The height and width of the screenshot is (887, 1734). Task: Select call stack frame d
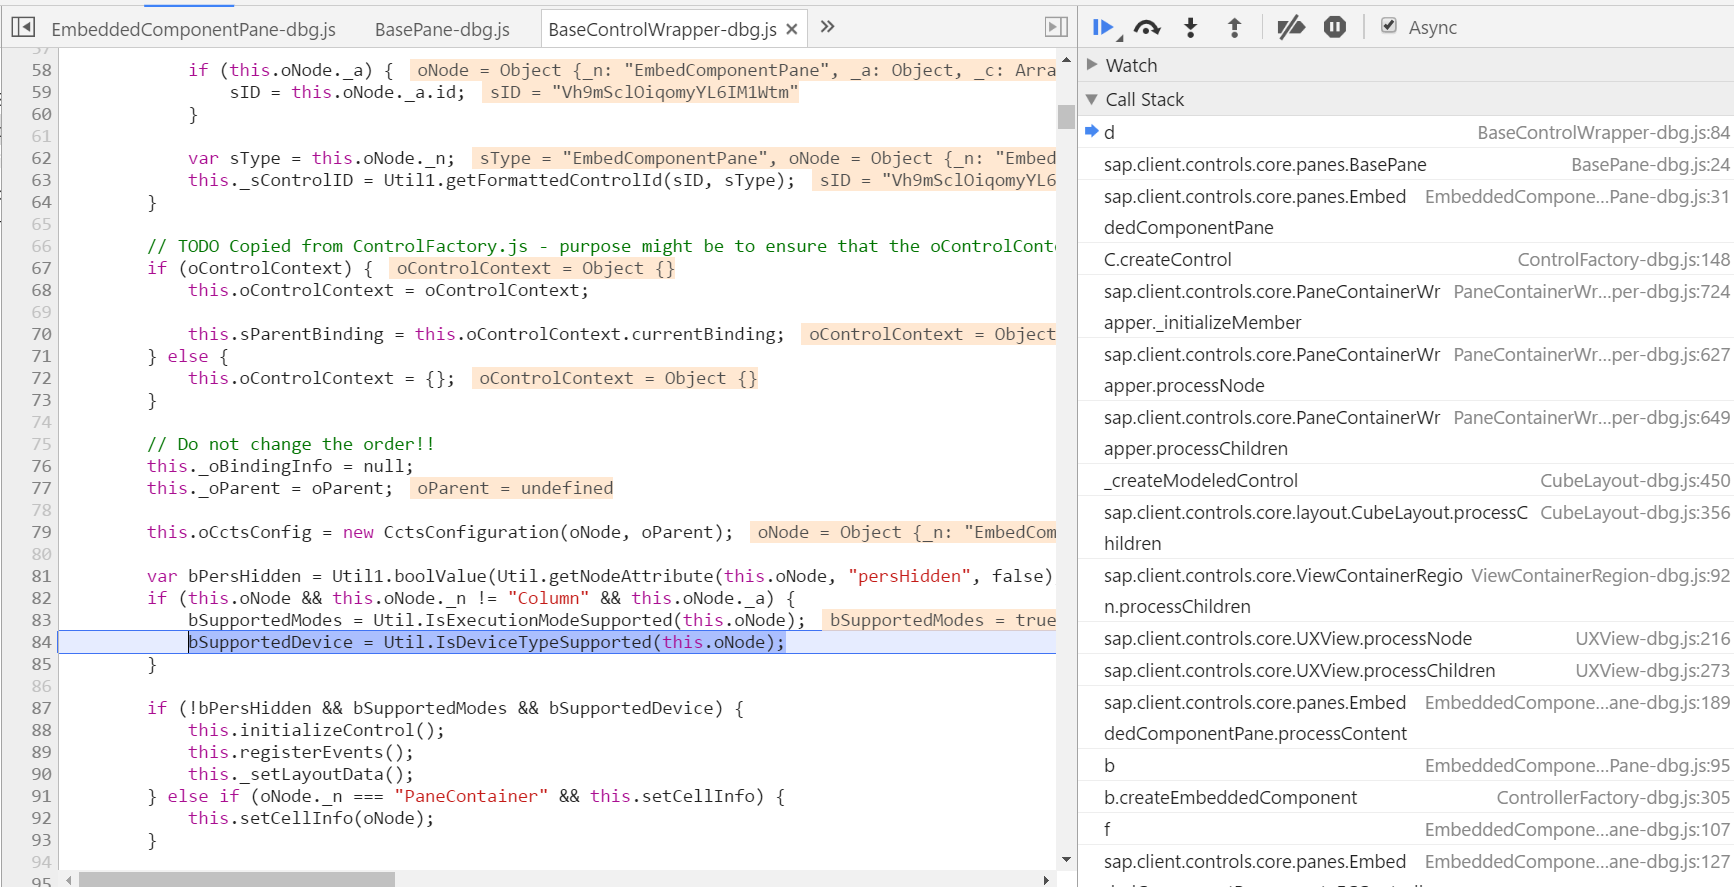1110,132
